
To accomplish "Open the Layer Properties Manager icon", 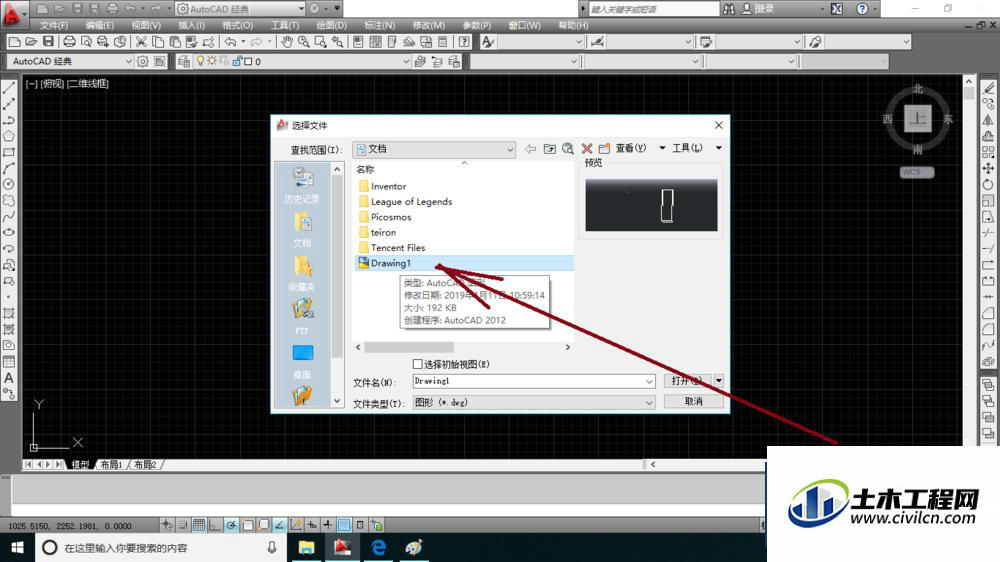I will pyautogui.click(x=184, y=61).
